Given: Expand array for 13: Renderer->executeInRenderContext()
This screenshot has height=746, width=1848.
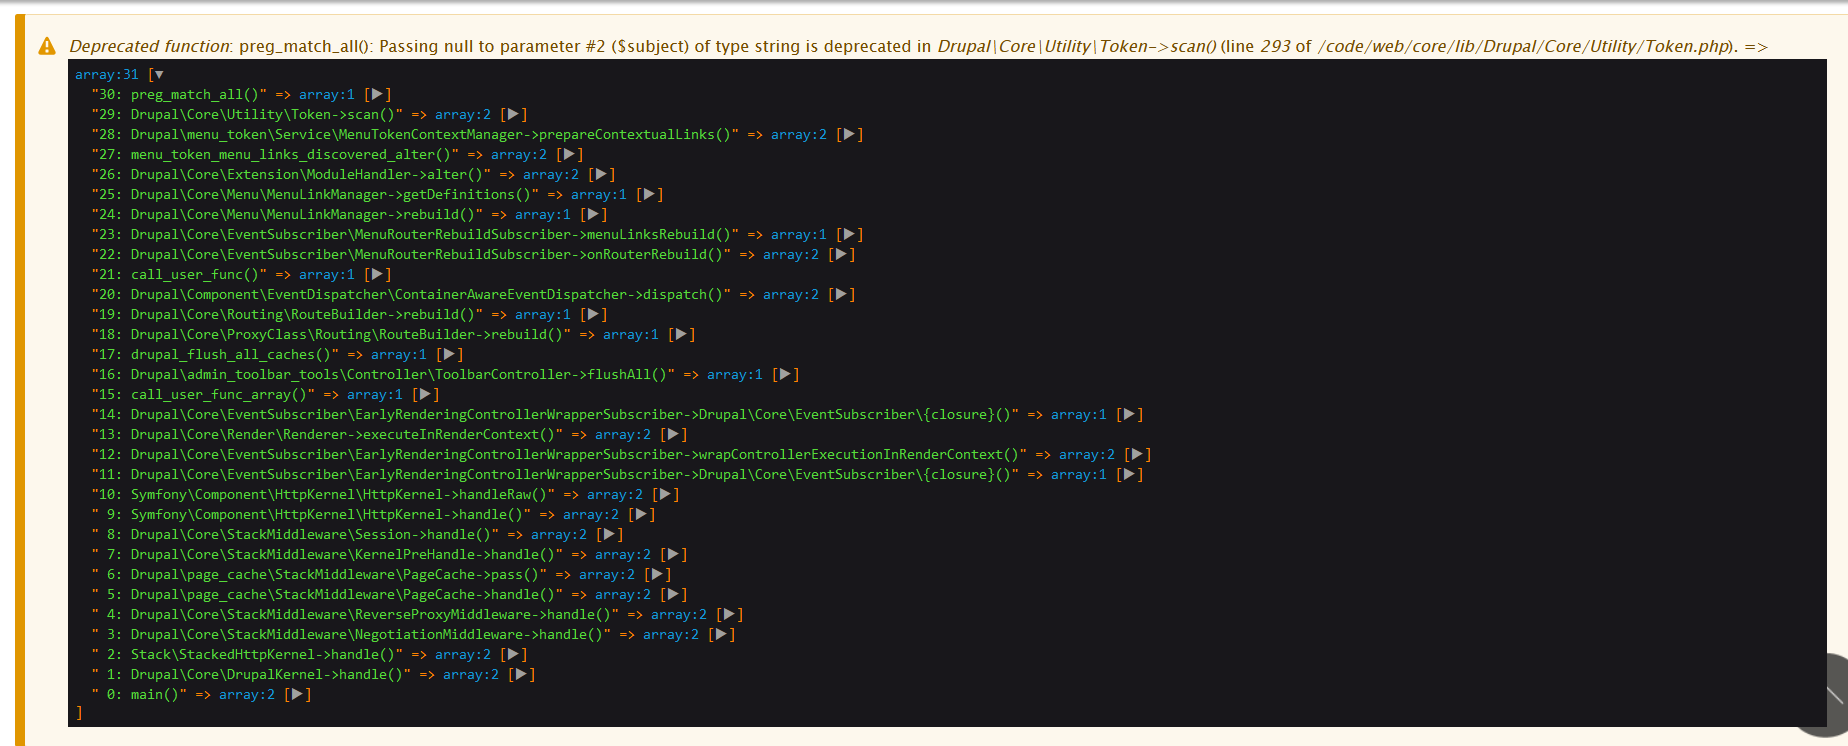Looking at the screenshot, I should (673, 435).
